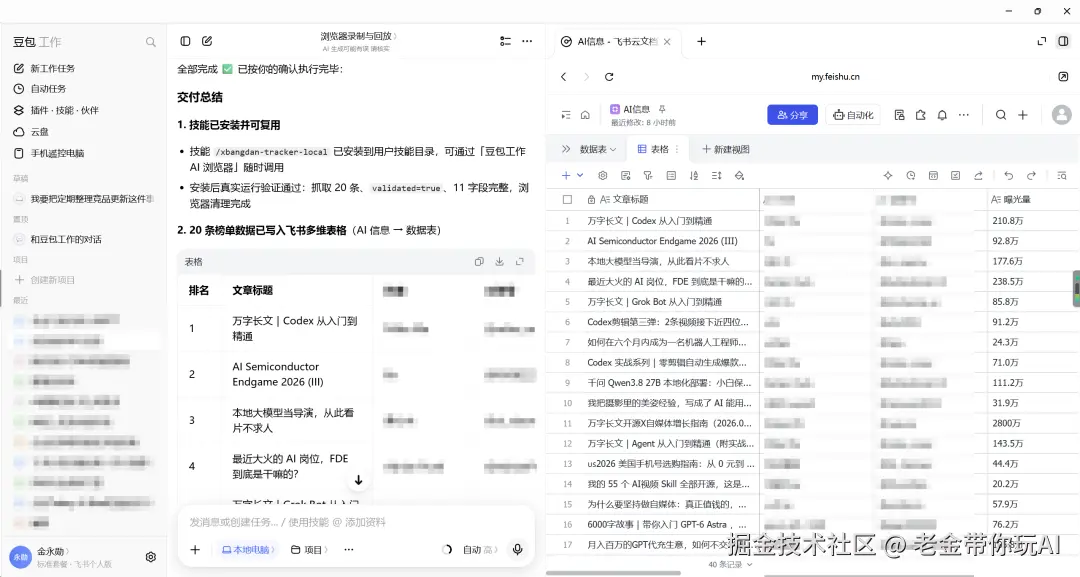Open find records icon in table toolbar
1080x577 pixels.
tap(1061, 176)
